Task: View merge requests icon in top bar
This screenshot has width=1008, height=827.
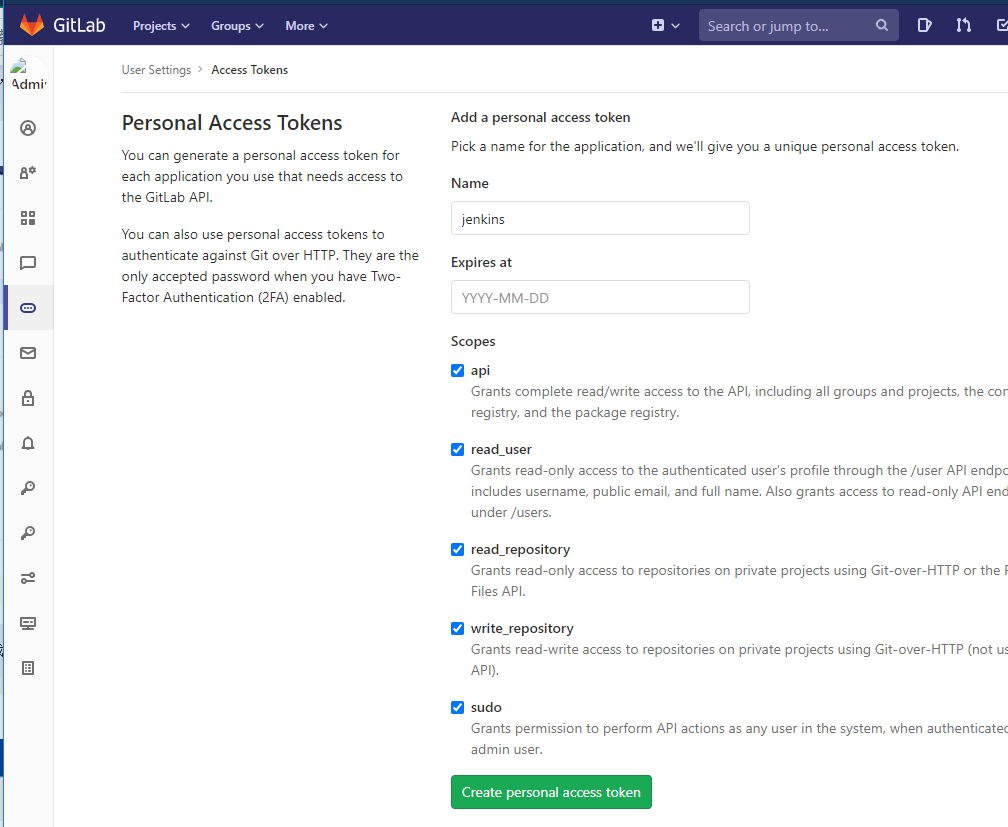Action: [x=963, y=25]
